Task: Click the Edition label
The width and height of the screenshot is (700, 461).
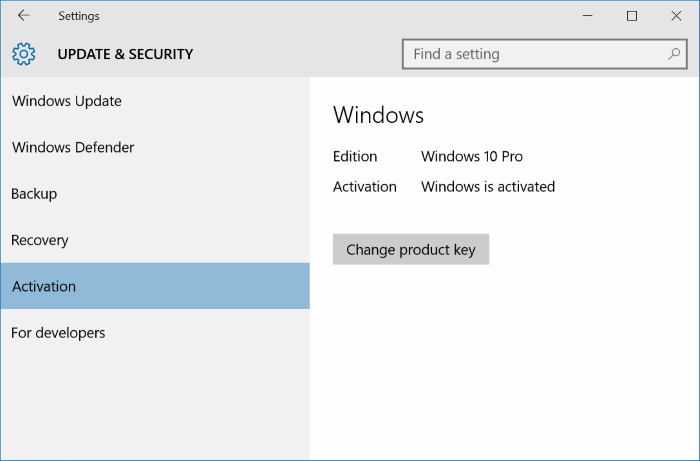Action: point(355,156)
